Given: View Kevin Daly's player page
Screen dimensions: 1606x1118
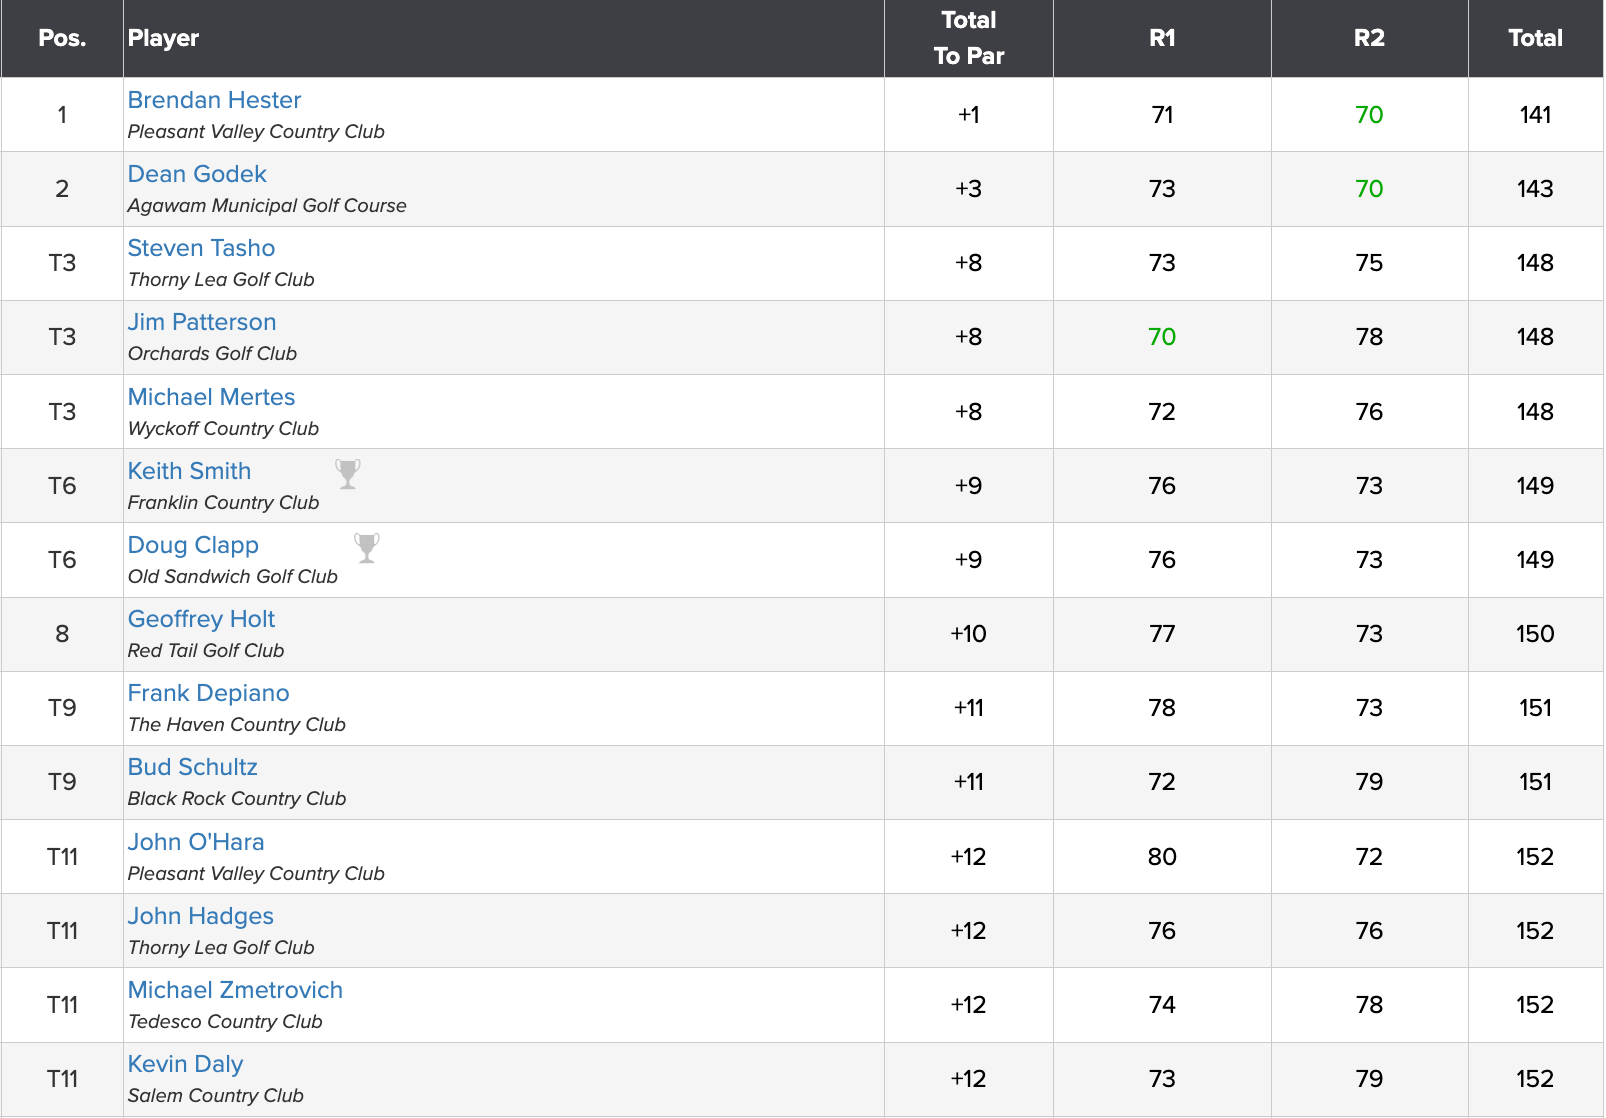Looking at the screenshot, I should coord(185,1064).
